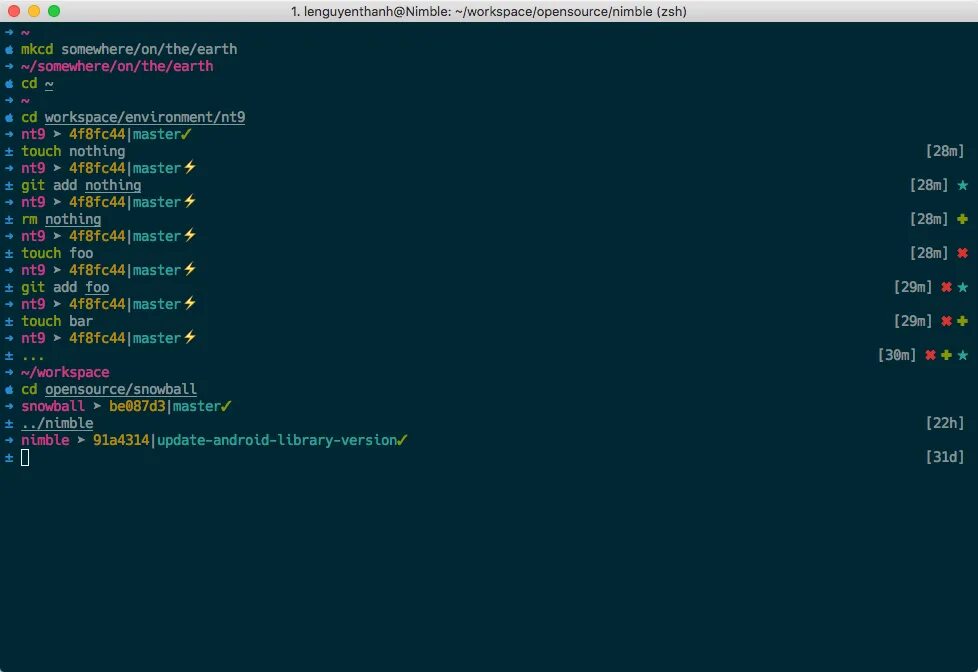Click the pink snowball directory name

(x=53, y=406)
